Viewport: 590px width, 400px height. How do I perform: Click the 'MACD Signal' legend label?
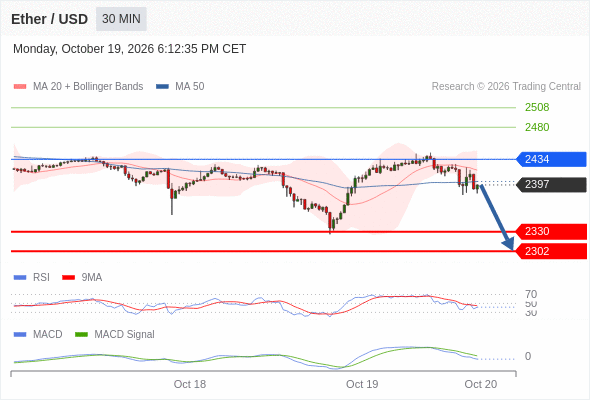point(125,335)
